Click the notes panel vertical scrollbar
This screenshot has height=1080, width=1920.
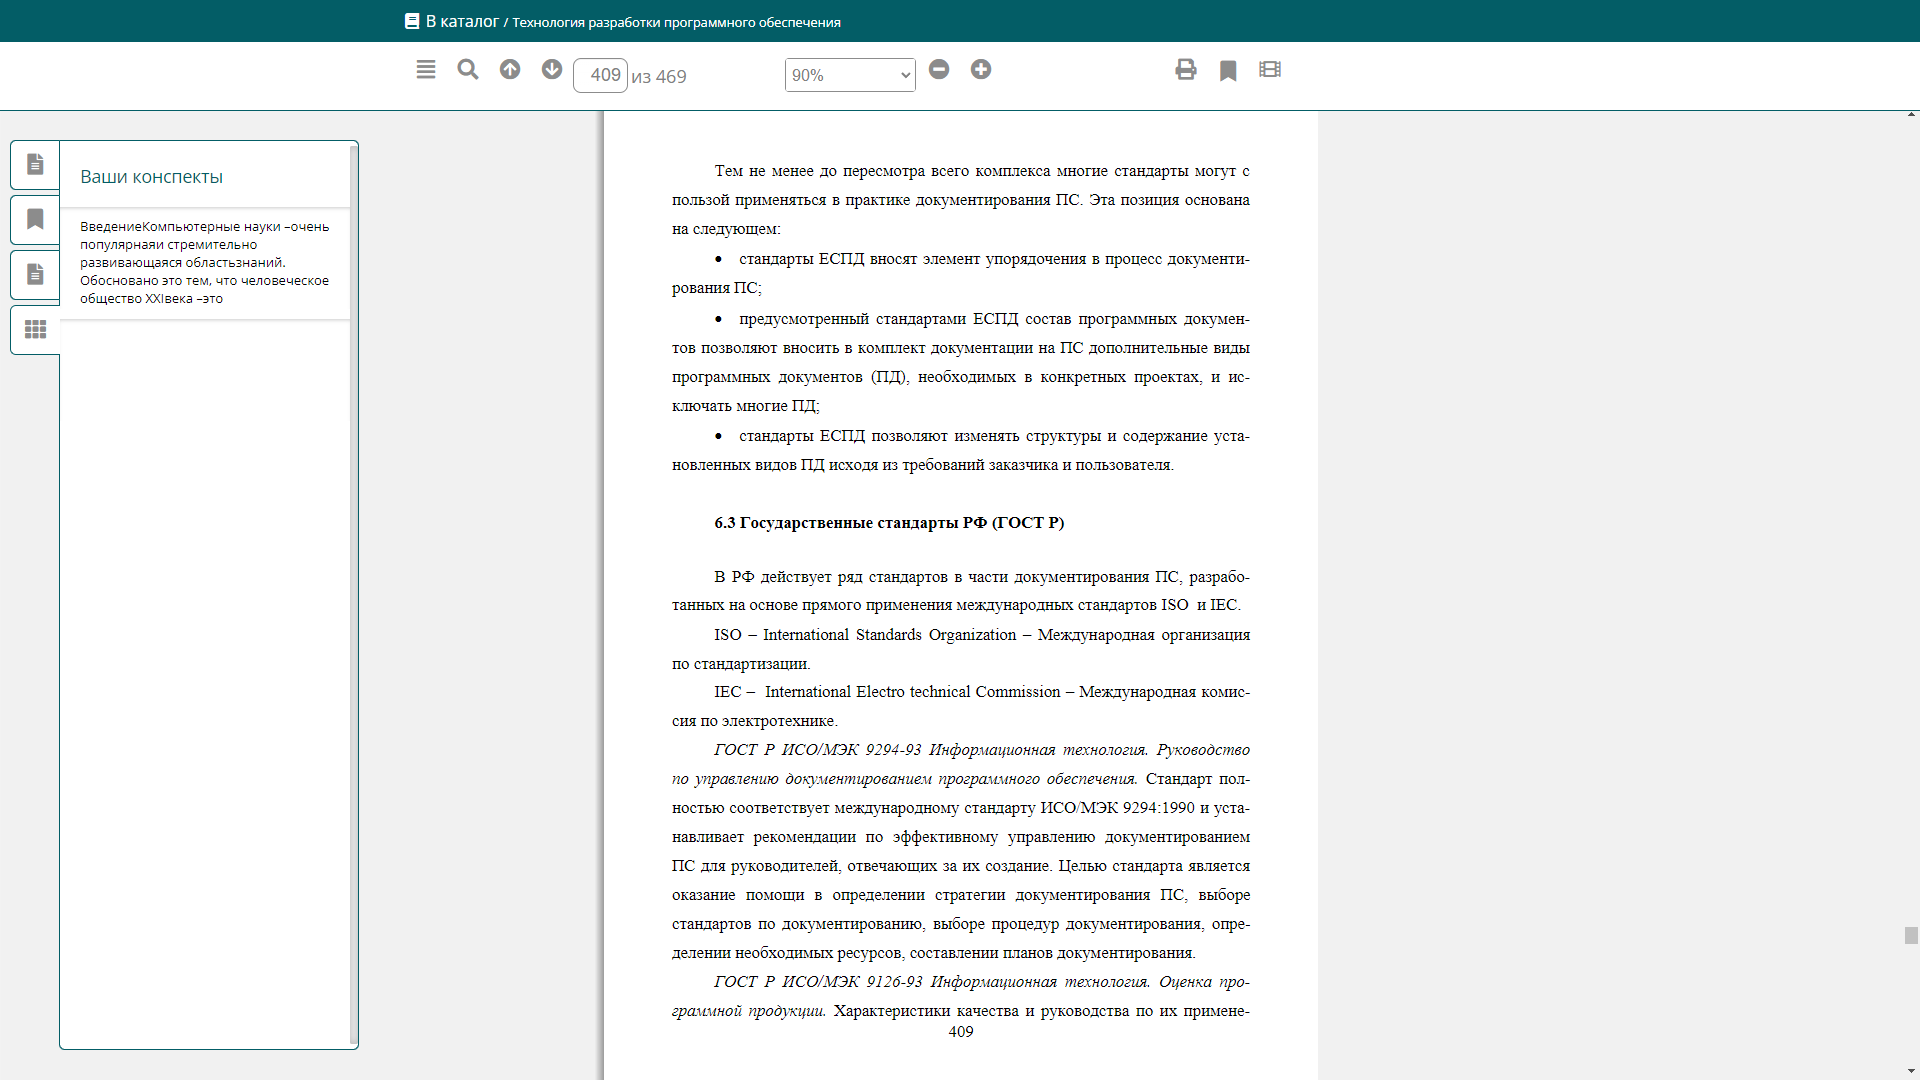354,594
